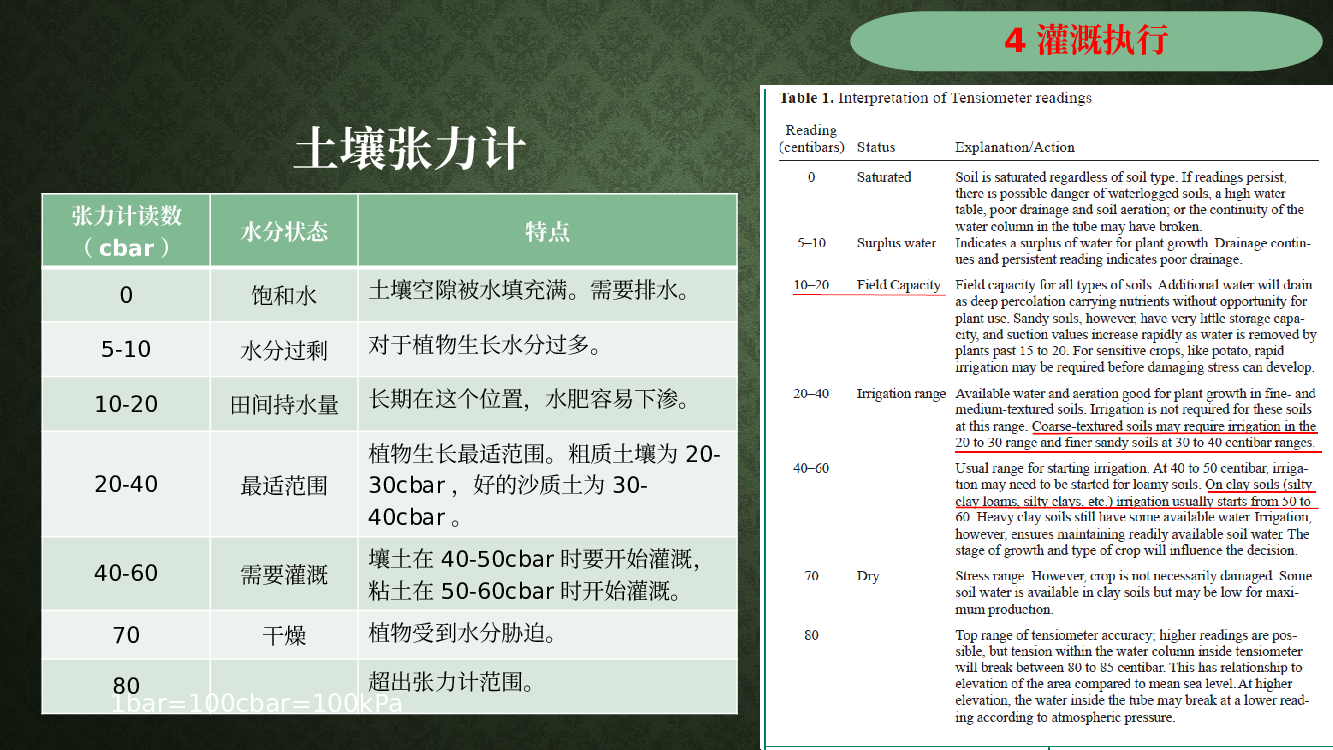Click the "Field capacity for all types of soils" explanation
The image size is (1333, 750).
tap(1136, 326)
